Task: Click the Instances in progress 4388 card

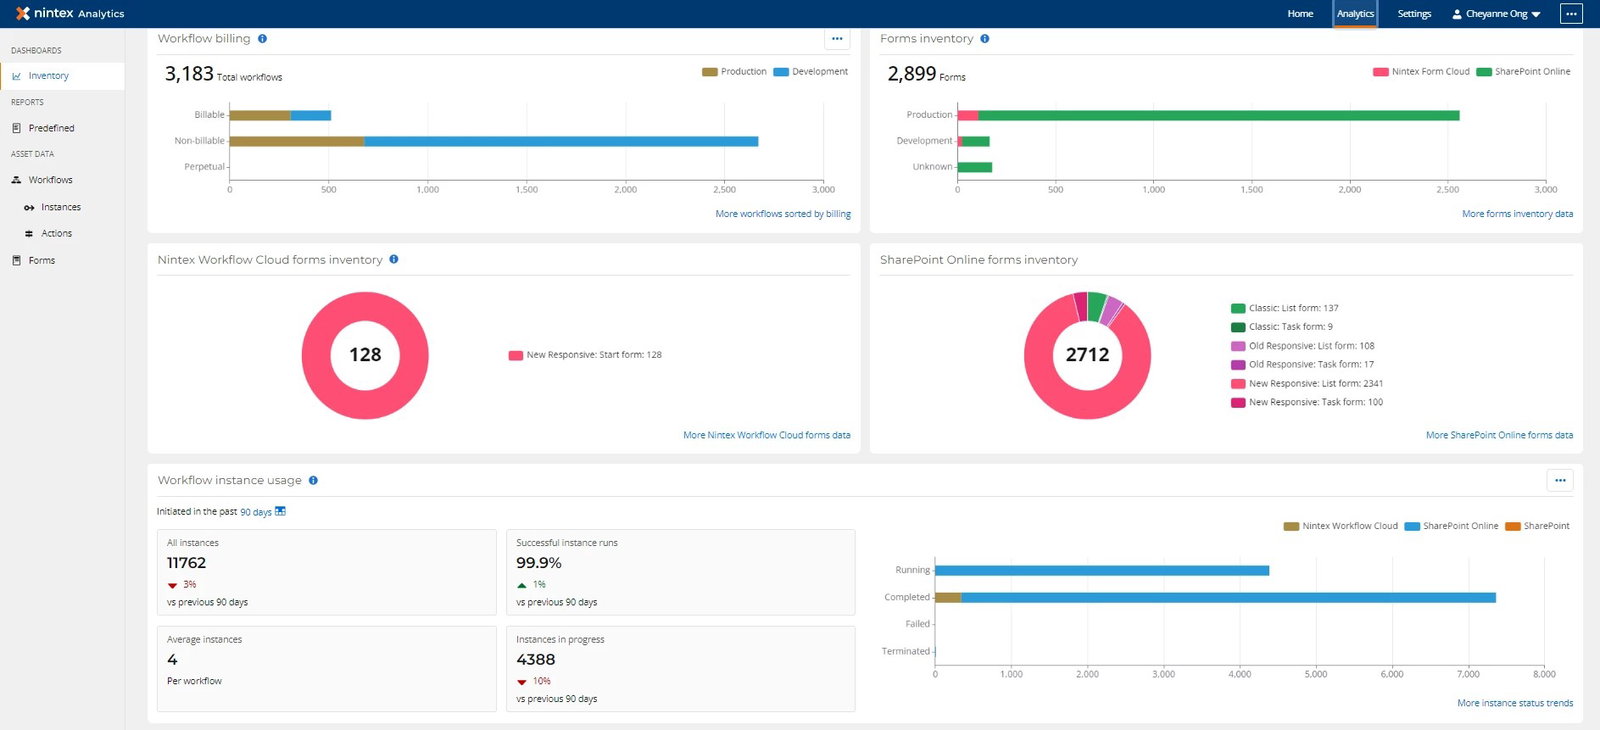Action: [x=681, y=669]
